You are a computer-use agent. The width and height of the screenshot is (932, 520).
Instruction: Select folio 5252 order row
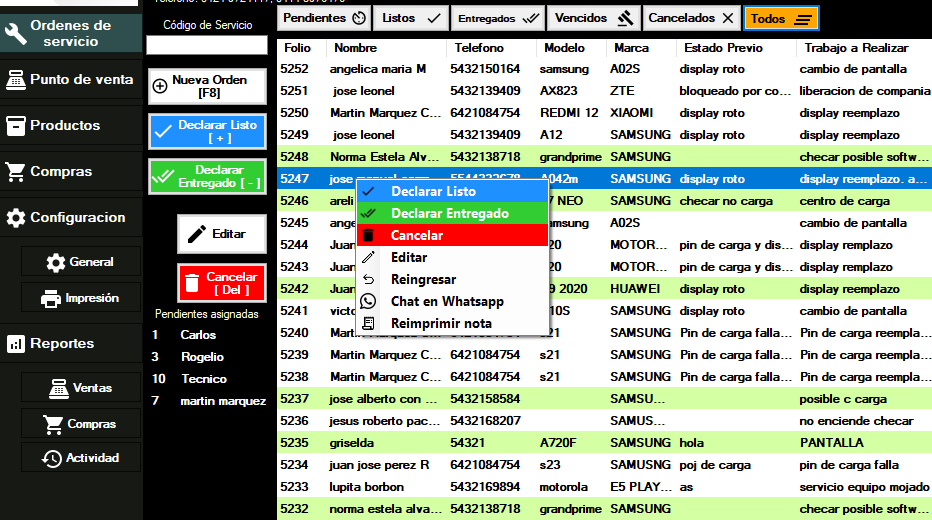click(x=604, y=69)
